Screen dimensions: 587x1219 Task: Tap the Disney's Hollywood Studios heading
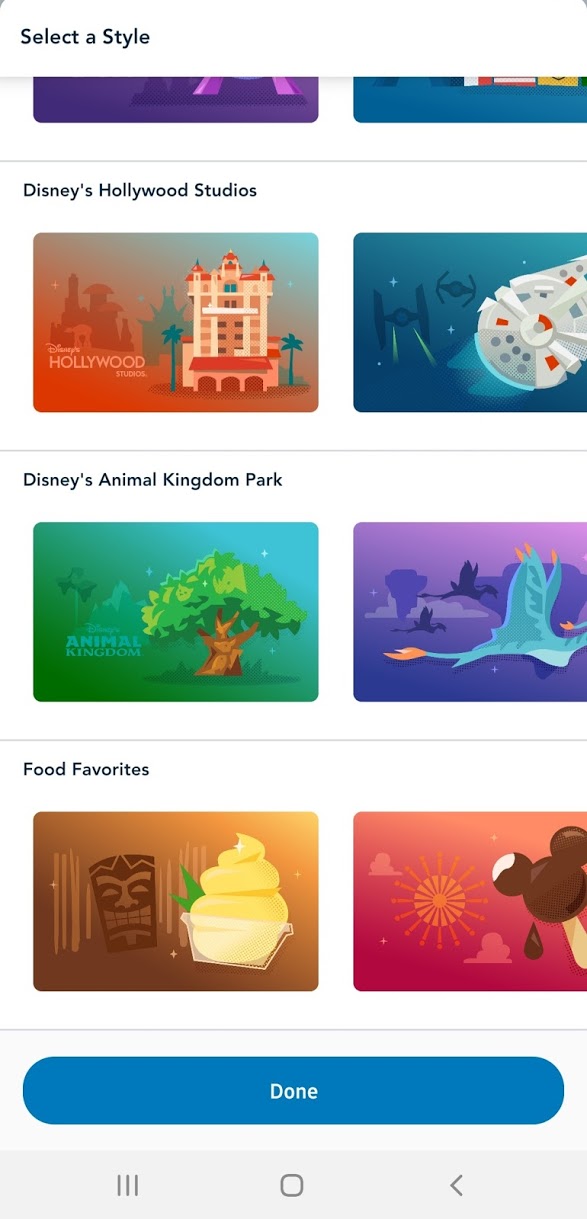pyautogui.click(x=140, y=190)
